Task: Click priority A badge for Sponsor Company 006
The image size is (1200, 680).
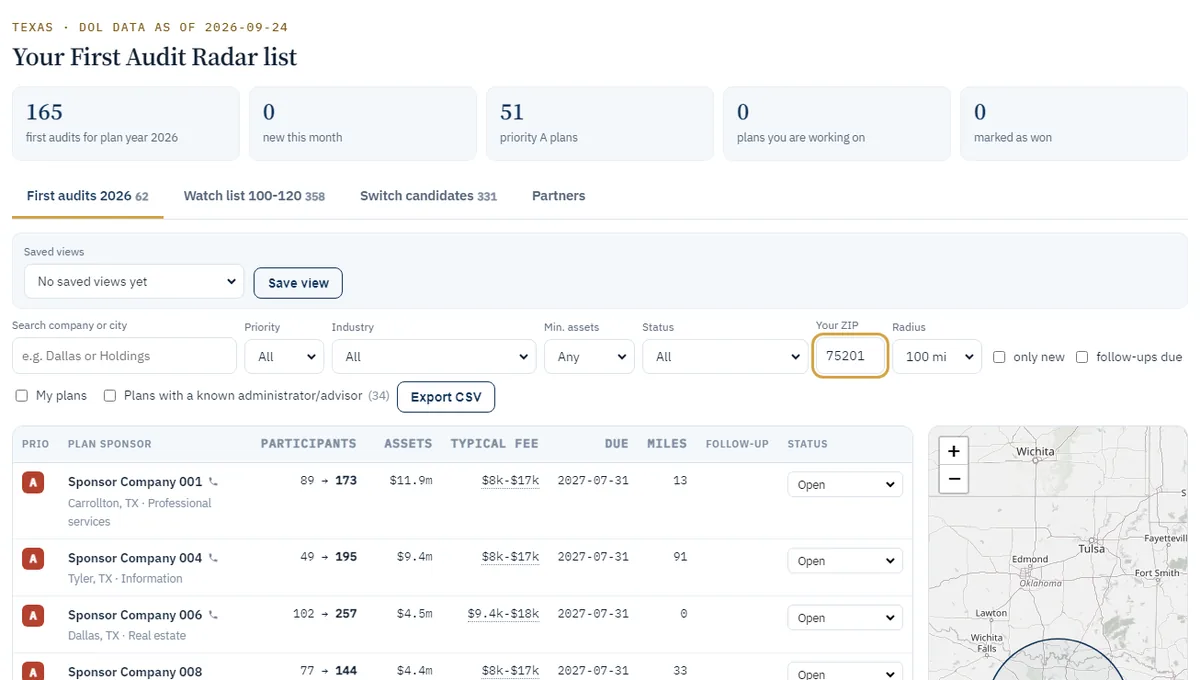Action: pyautogui.click(x=33, y=616)
